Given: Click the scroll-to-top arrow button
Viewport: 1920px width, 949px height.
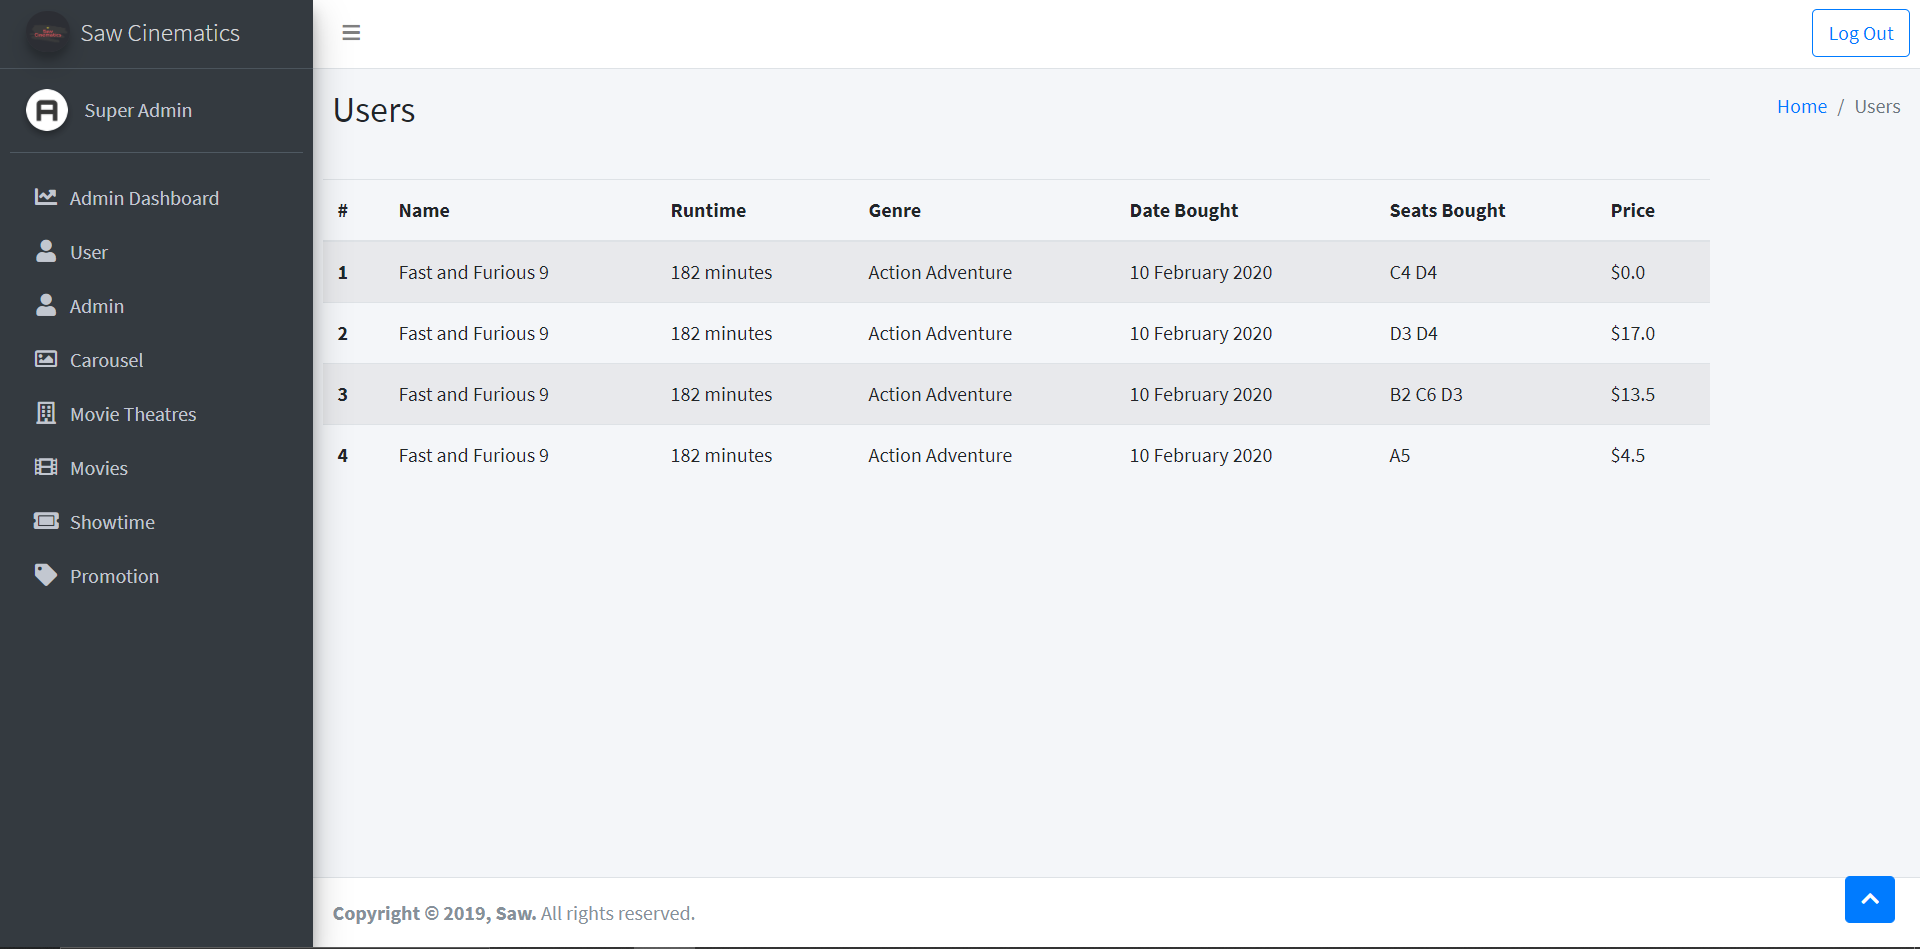Looking at the screenshot, I should (x=1870, y=899).
